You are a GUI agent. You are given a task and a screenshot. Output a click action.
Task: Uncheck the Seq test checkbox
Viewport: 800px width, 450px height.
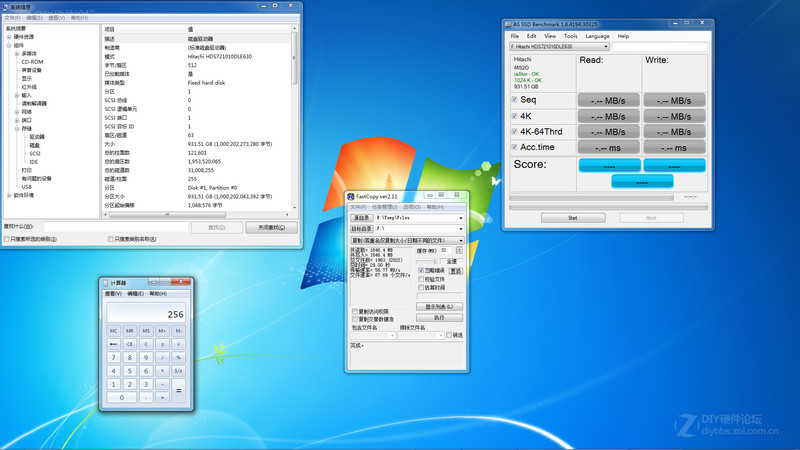tap(515, 100)
